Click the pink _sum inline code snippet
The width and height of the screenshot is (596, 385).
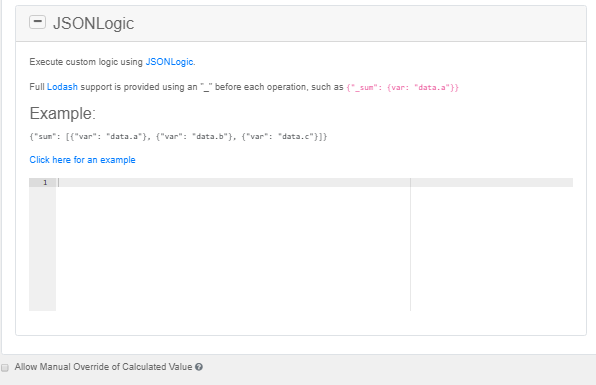[403, 87]
